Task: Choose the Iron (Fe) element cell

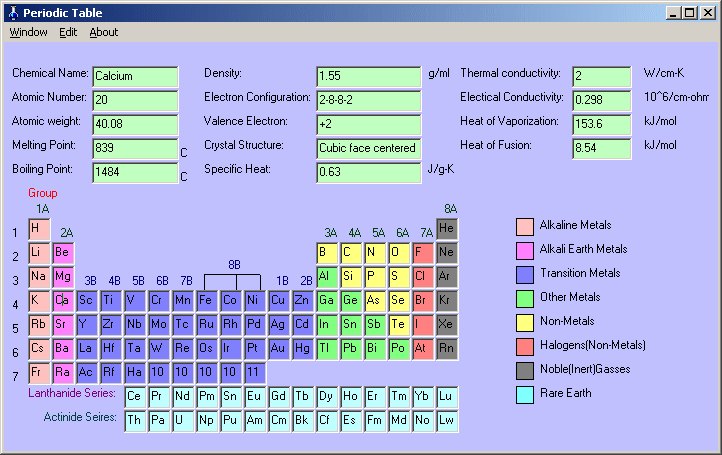Action: (207, 300)
